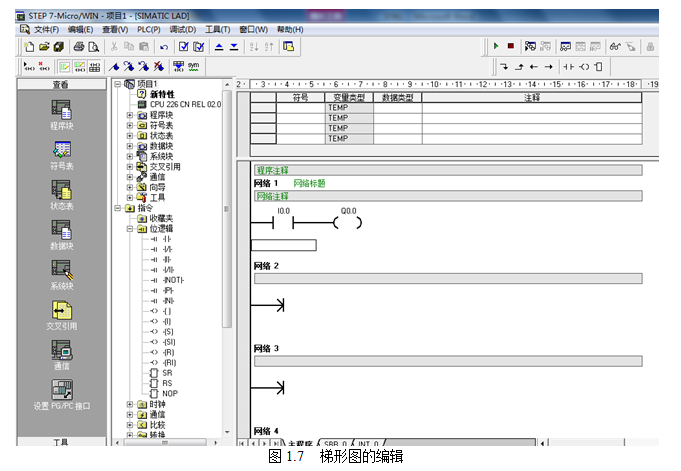This screenshot has height=471, width=681.
Task: Expand the 程序块 tree node
Action: click(x=130, y=115)
